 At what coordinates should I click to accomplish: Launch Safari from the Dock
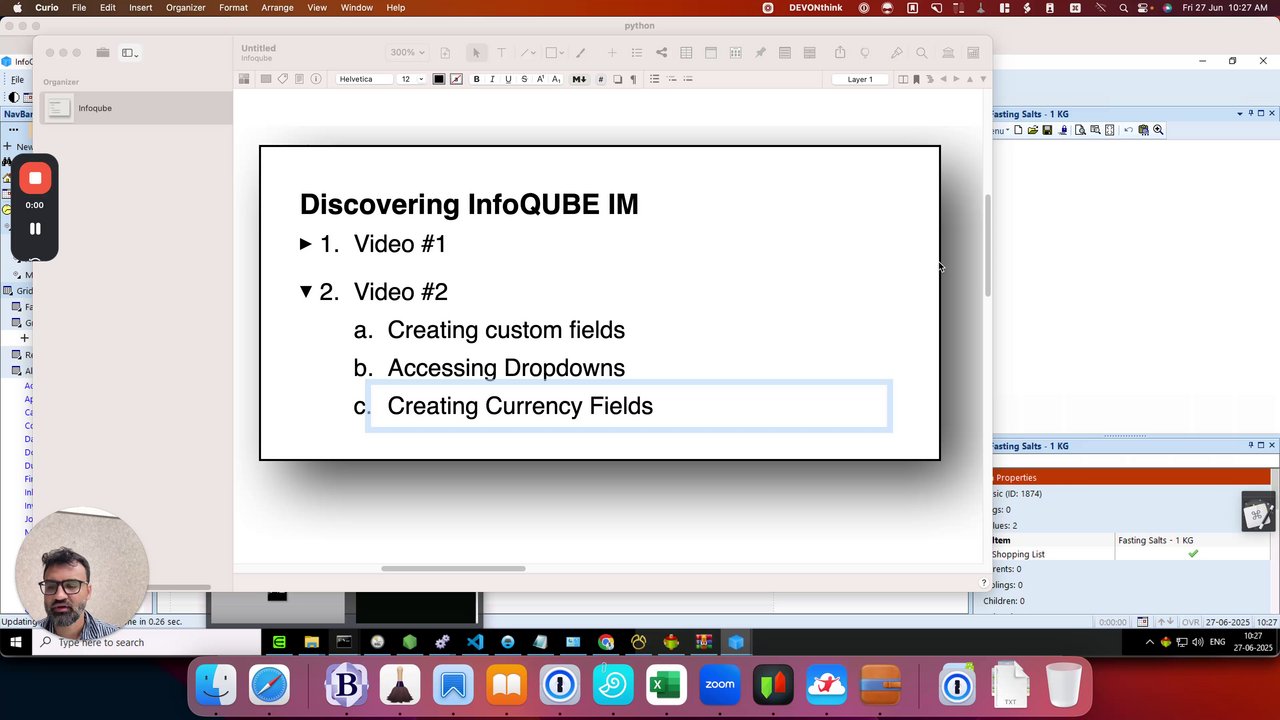[x=269, y=685]
